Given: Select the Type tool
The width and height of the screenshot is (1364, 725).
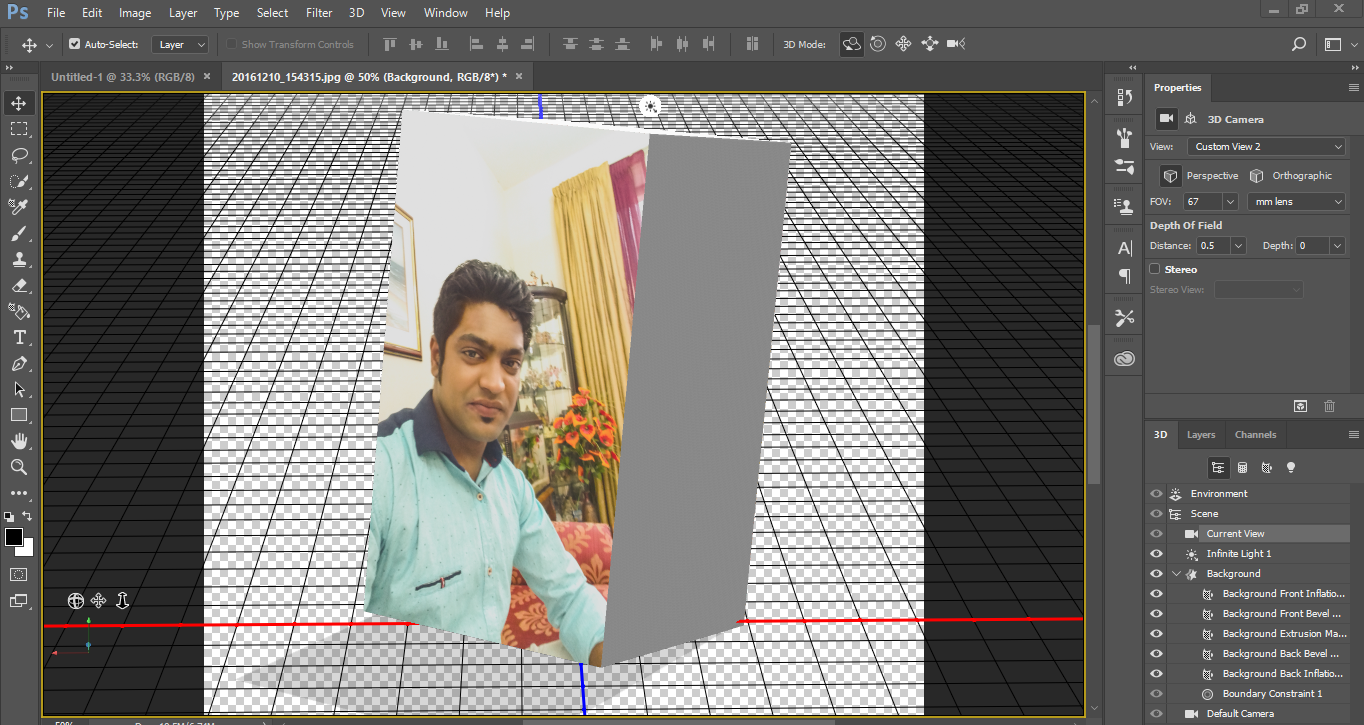Looking at the screenshot, I should tap(18, 337).
